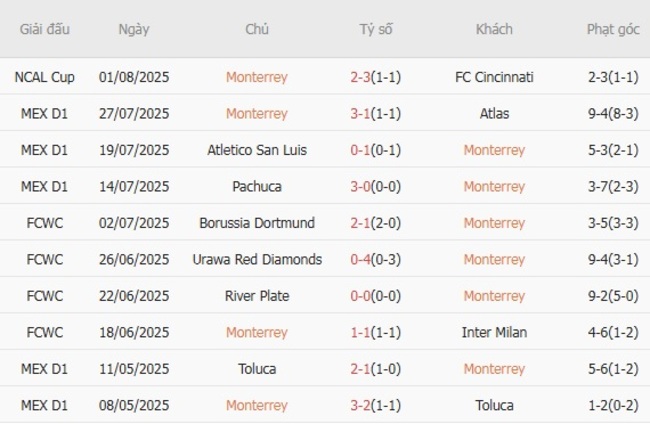Open River Plate team link
Image resolution: width=650 pixels, height=424 pixels.
click(x=257, y=296)
